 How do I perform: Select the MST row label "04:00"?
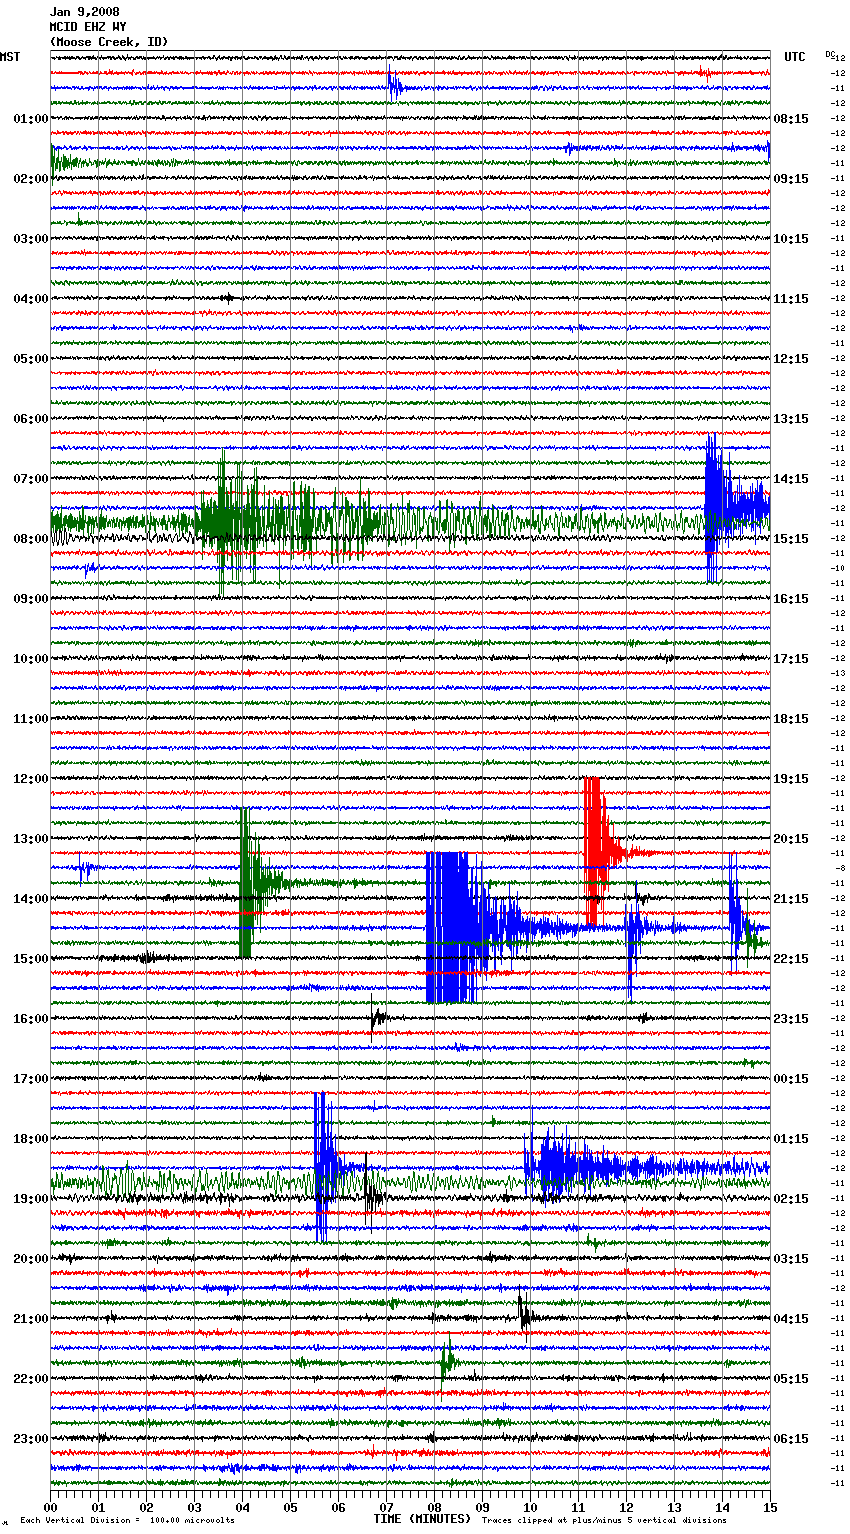click(31, 298)
